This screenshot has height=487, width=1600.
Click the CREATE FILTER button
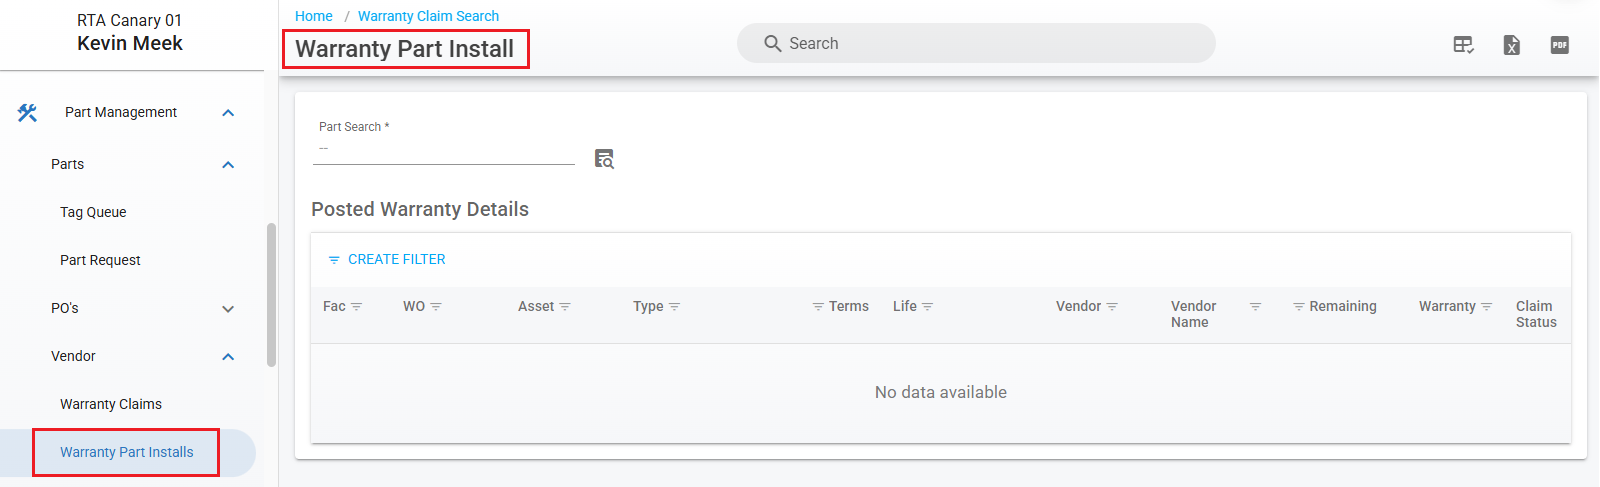387,259
